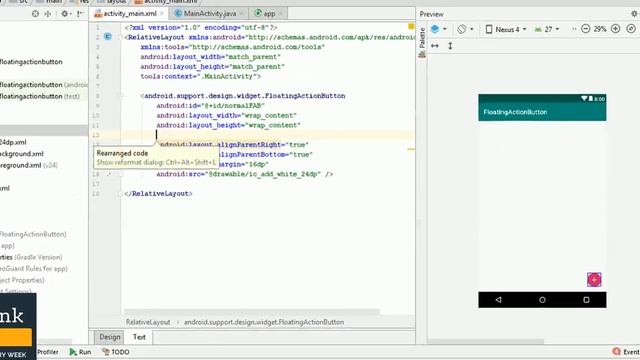Open the Profiler tool window

tap(47, 352)
